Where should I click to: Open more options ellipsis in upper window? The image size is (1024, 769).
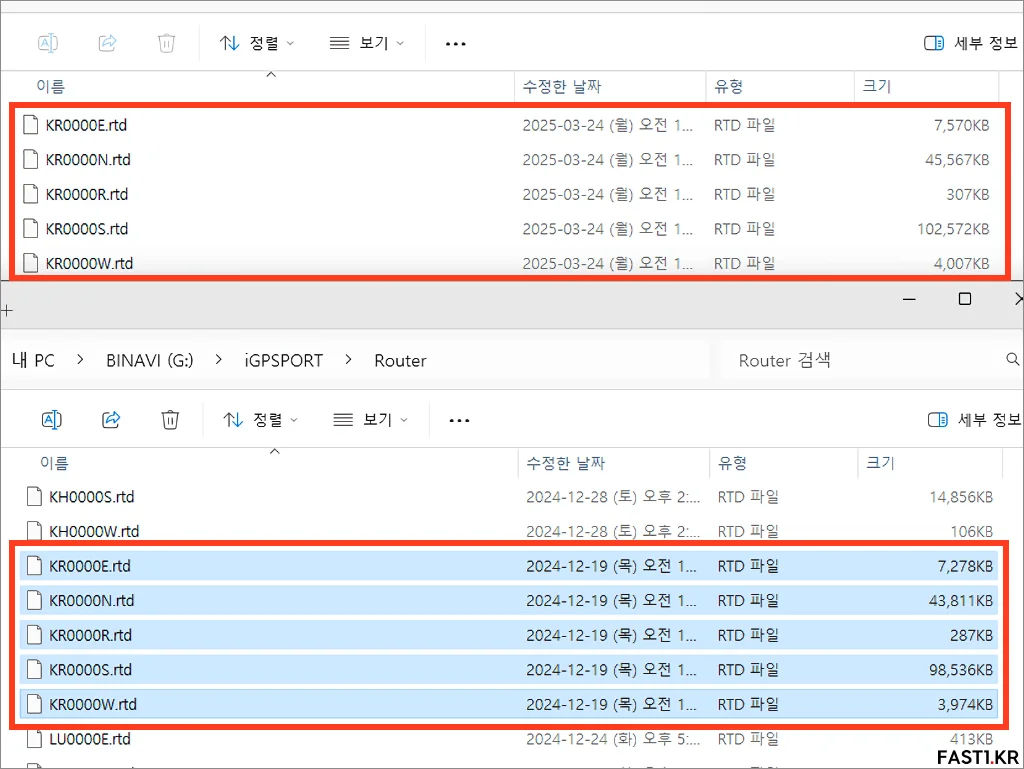tap(455, 44)
